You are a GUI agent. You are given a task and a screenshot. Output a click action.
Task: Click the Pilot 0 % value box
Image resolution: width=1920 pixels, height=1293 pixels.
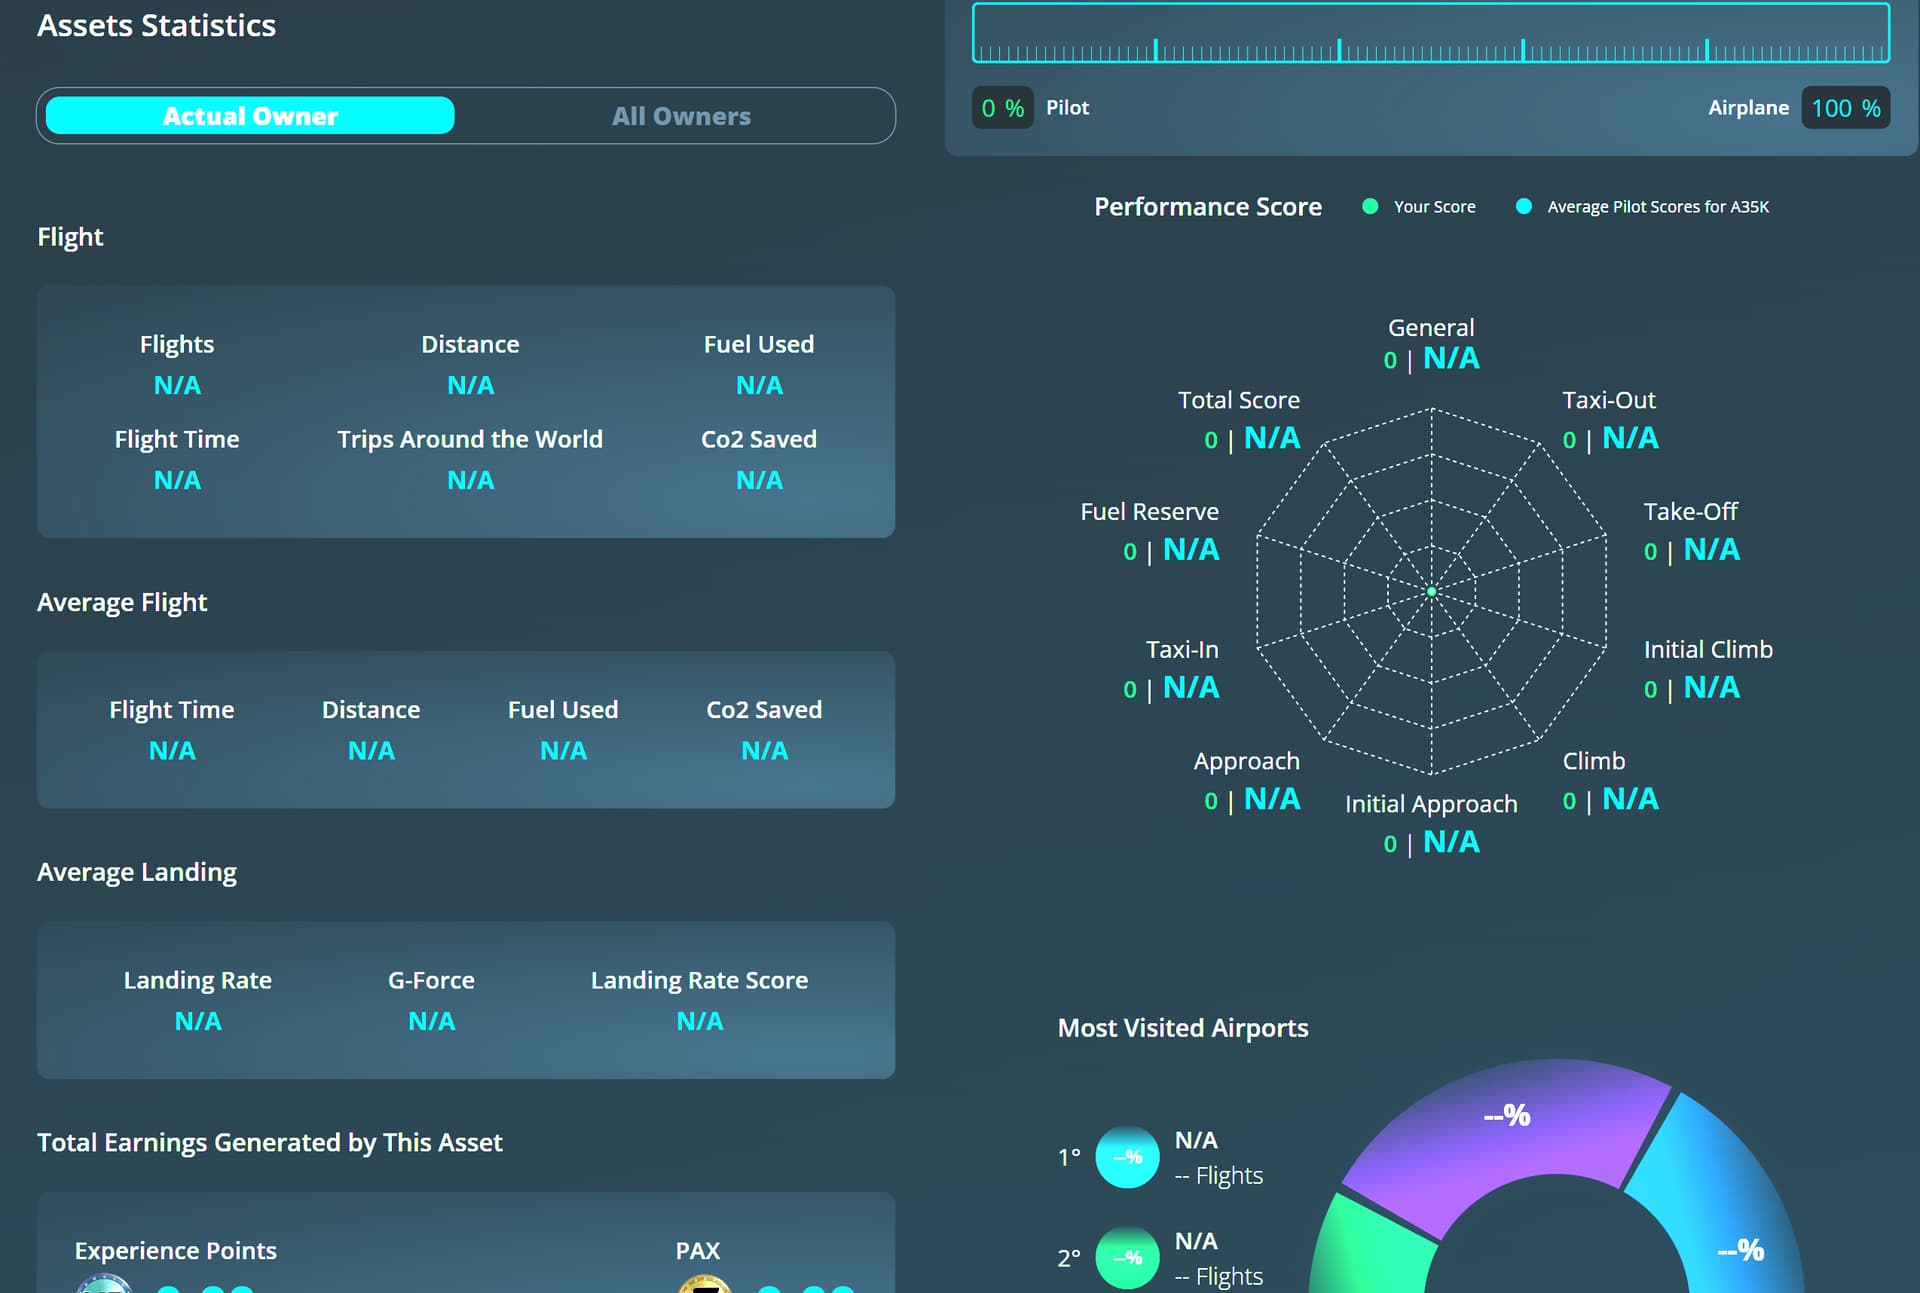1002,108
